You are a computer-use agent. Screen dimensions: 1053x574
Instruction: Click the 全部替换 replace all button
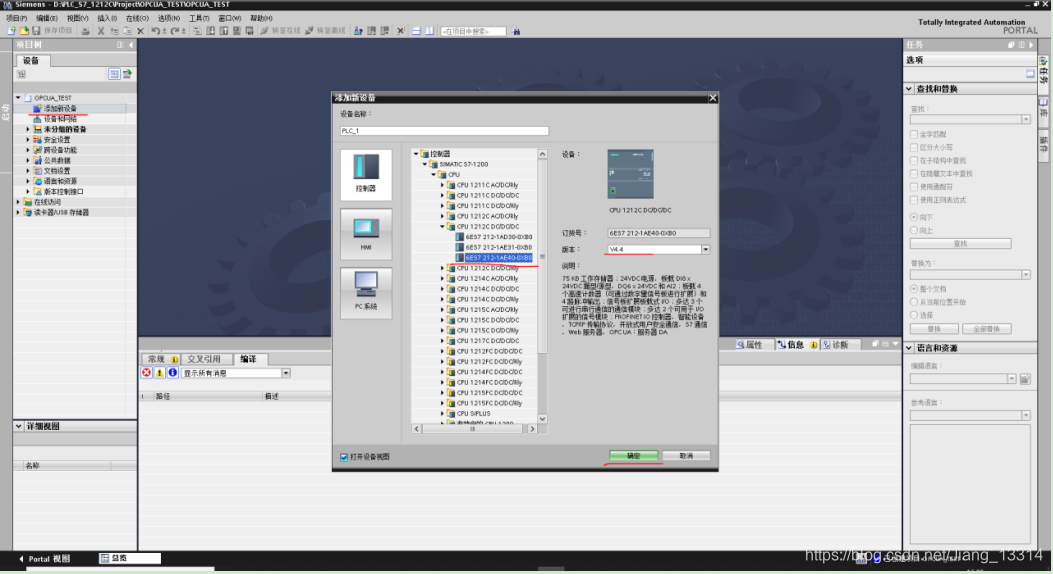click(987, 329)
